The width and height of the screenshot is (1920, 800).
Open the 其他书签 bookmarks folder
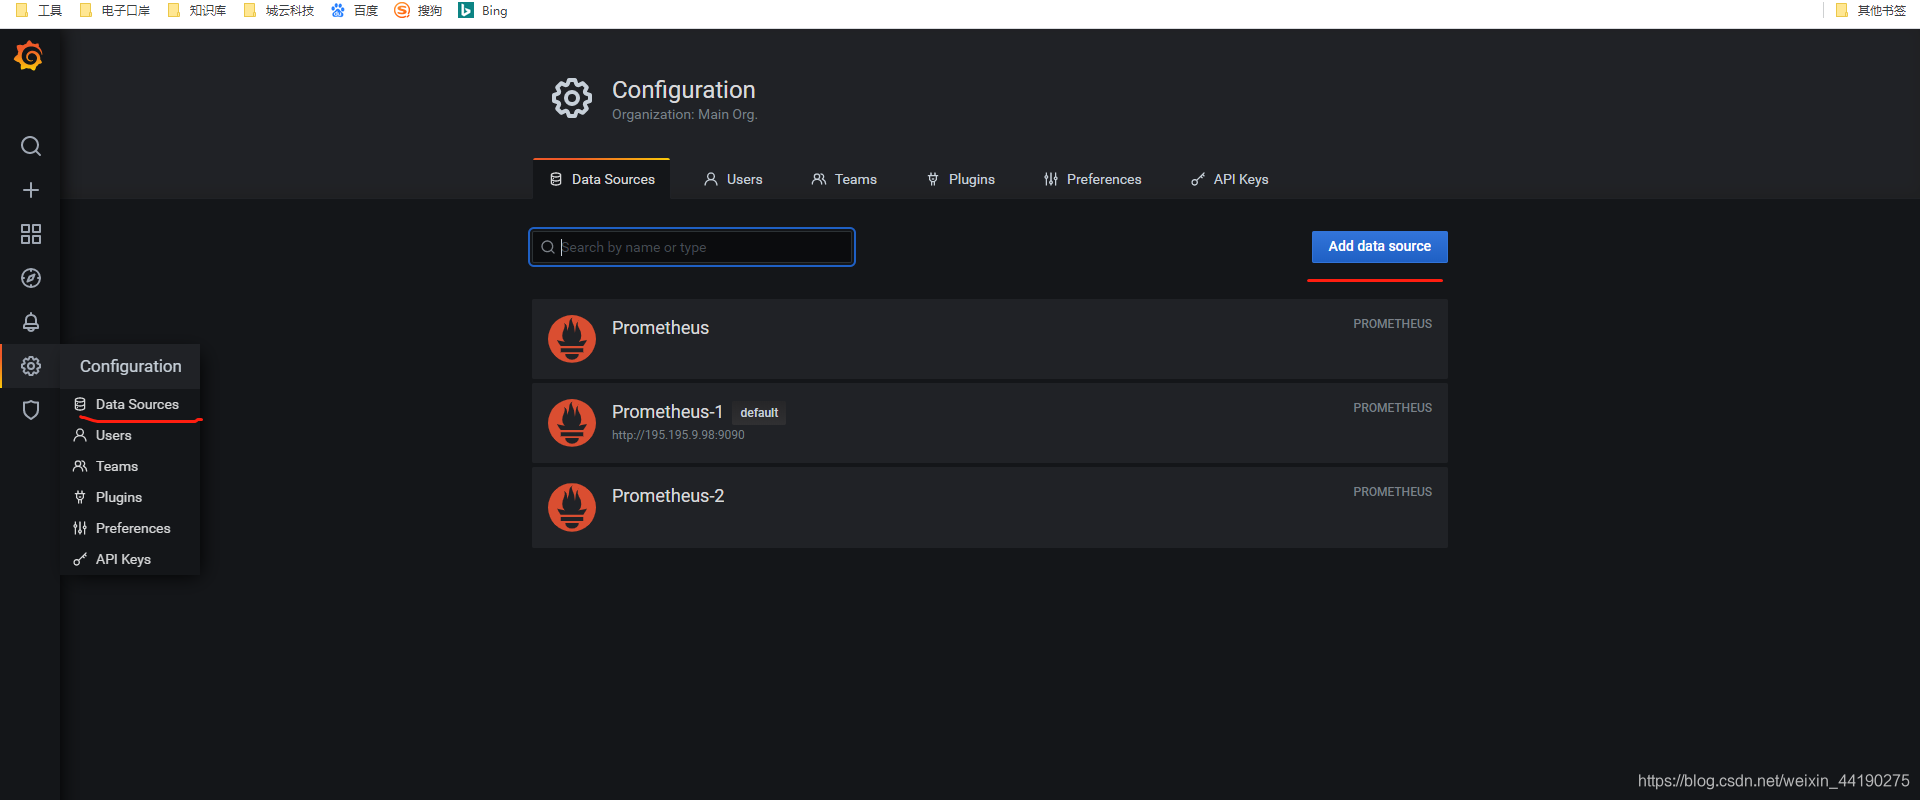1871,10
